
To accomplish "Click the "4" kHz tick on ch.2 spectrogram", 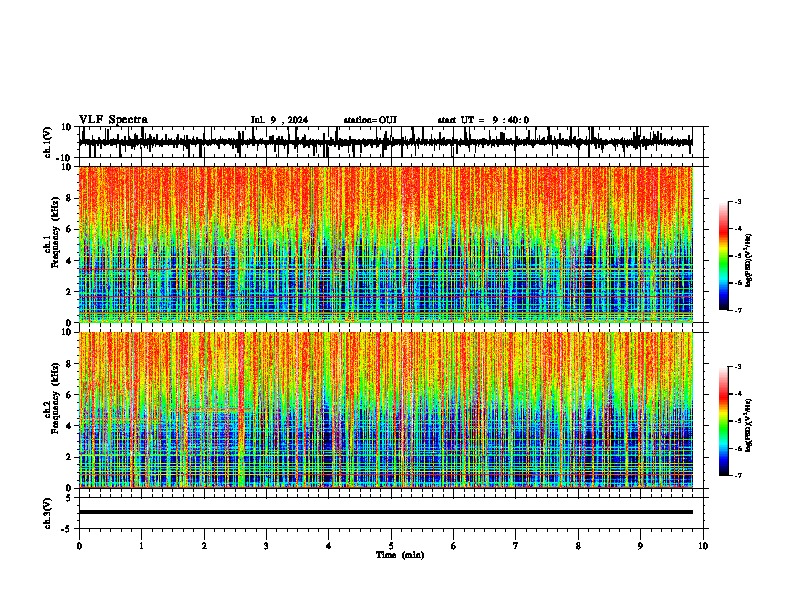I will click(x=70, y=426).
